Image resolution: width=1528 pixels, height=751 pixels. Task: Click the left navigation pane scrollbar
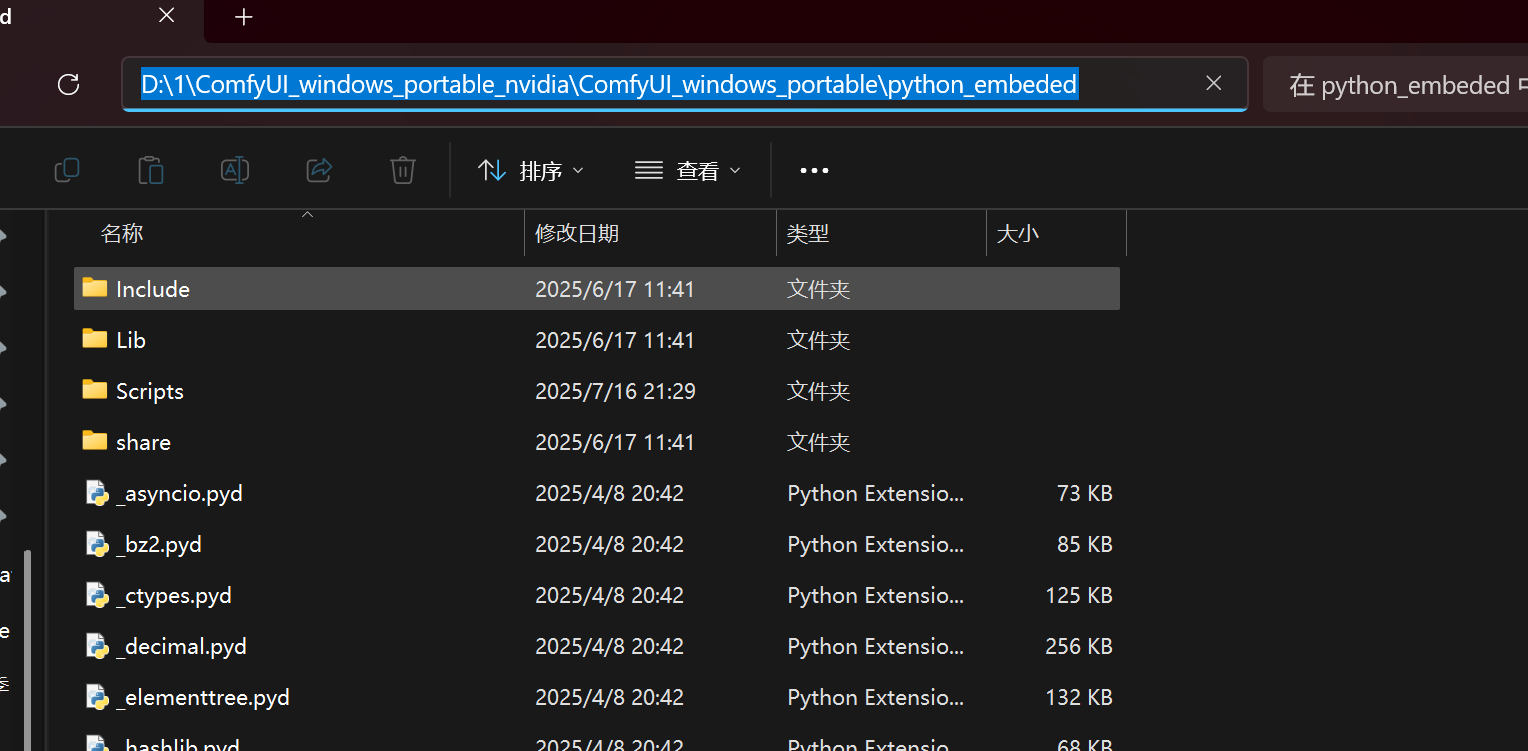click(x=28, y=640)
